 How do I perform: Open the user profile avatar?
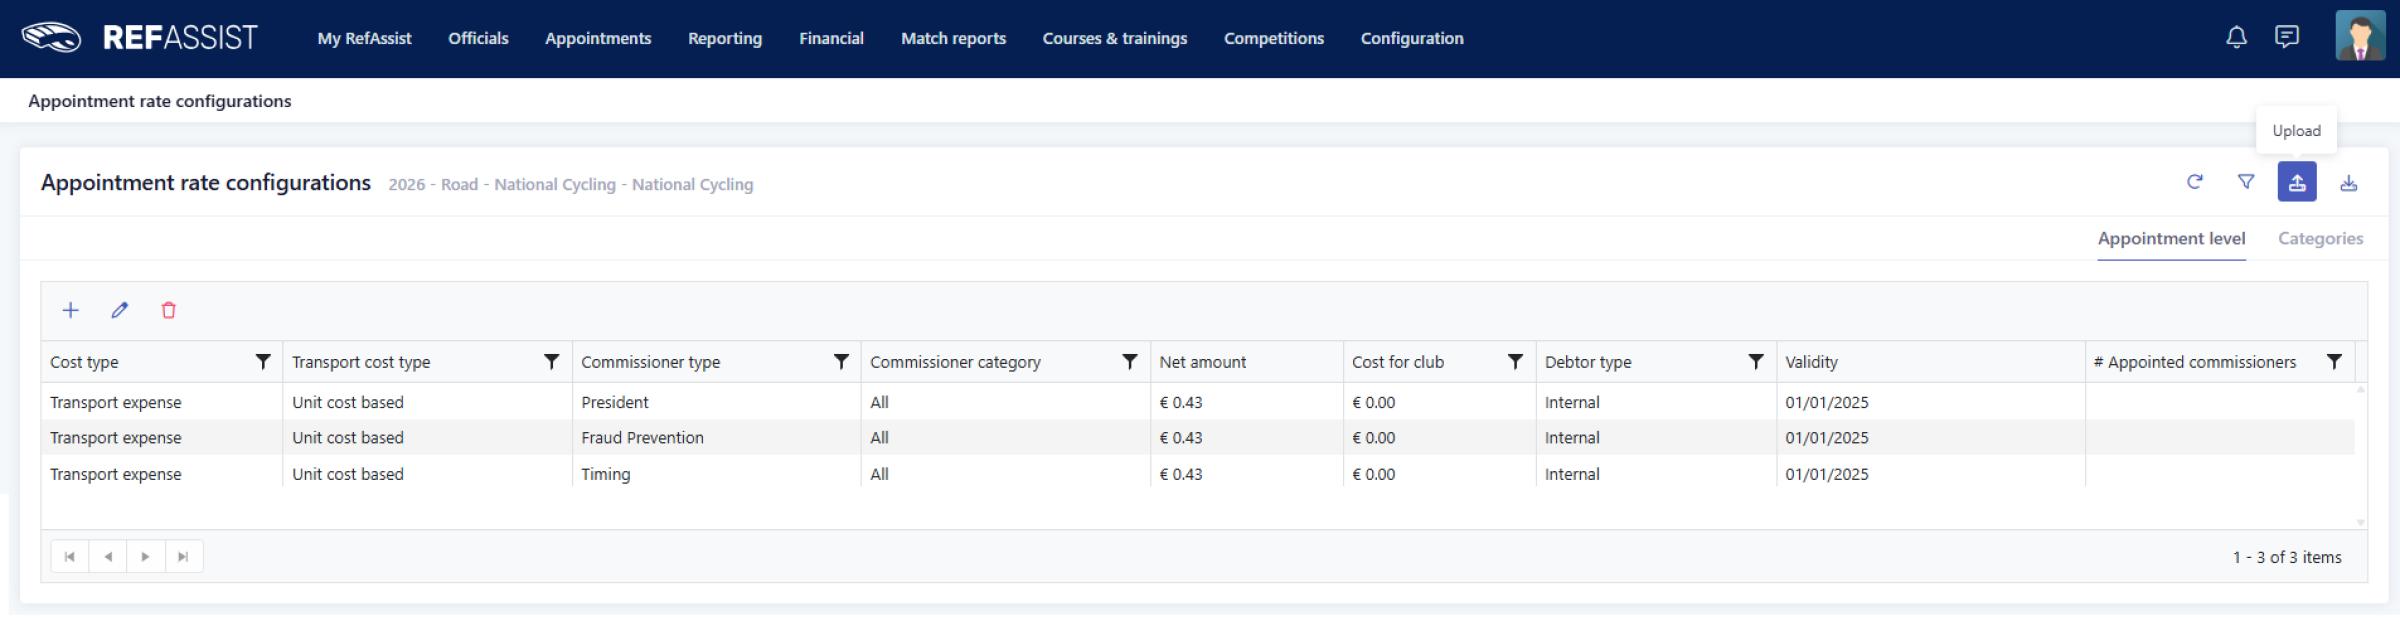(2359, 38)
